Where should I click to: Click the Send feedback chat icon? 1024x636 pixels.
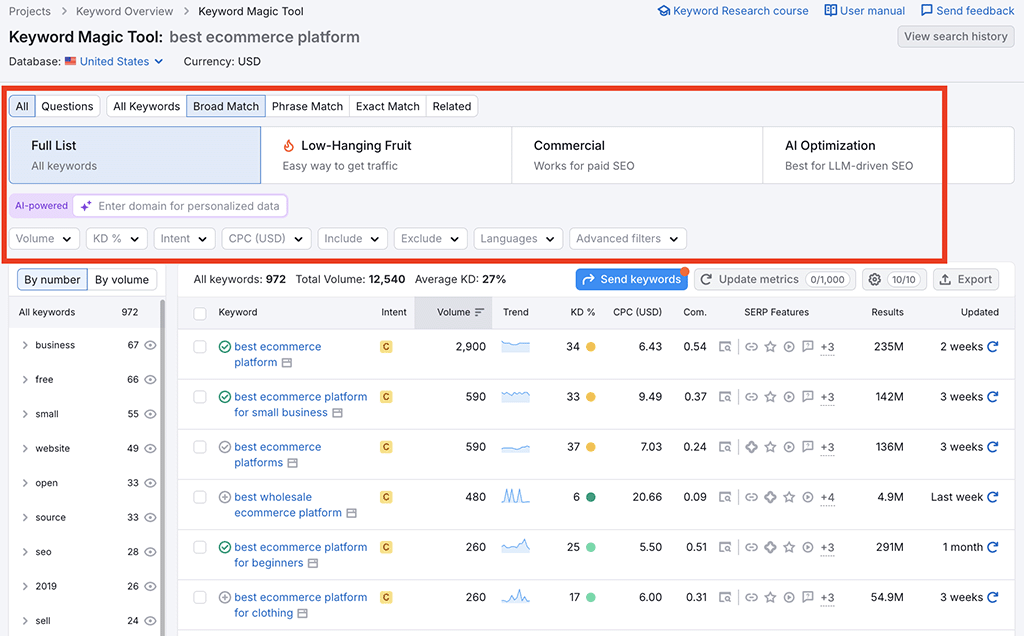click(x=927, y=10)
